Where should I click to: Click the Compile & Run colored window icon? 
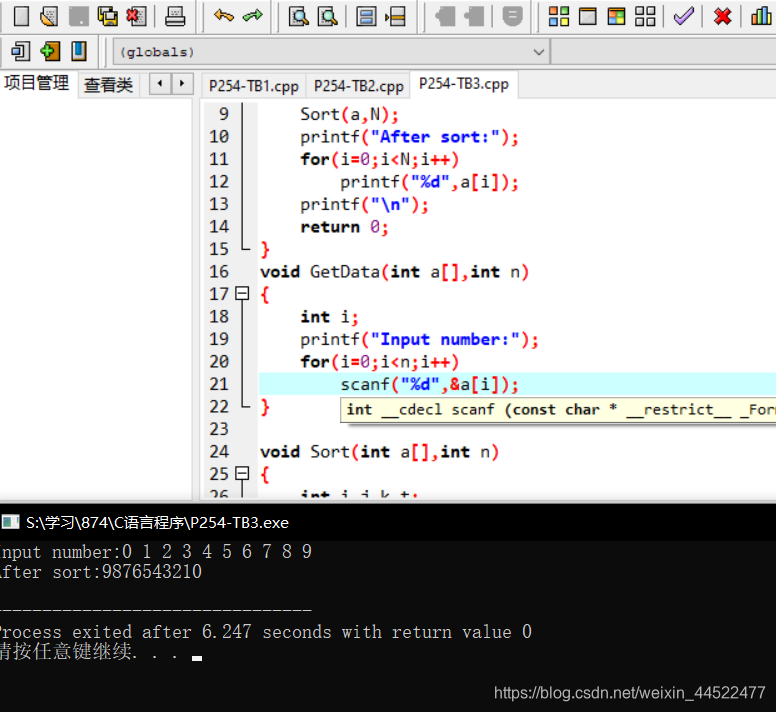click(616, 16)
